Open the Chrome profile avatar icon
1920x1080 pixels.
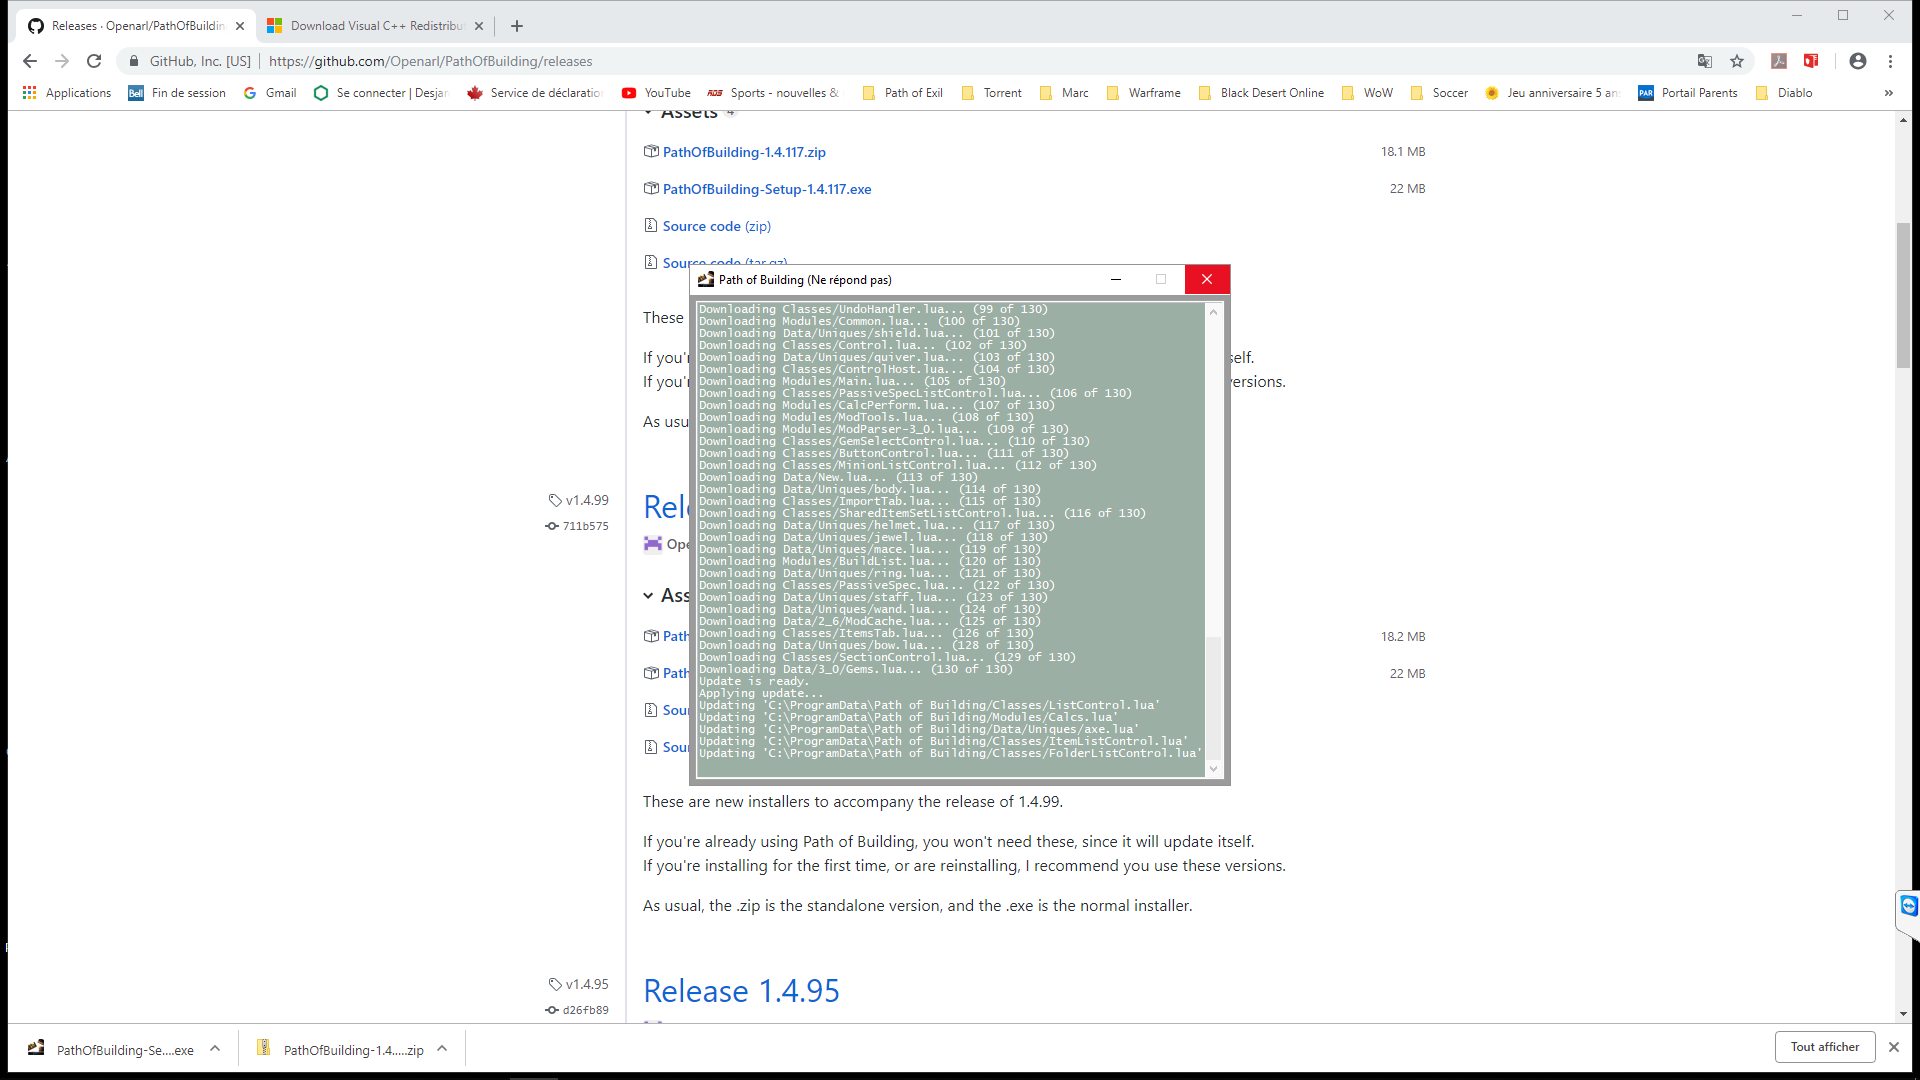click(x=1857, y=61)
